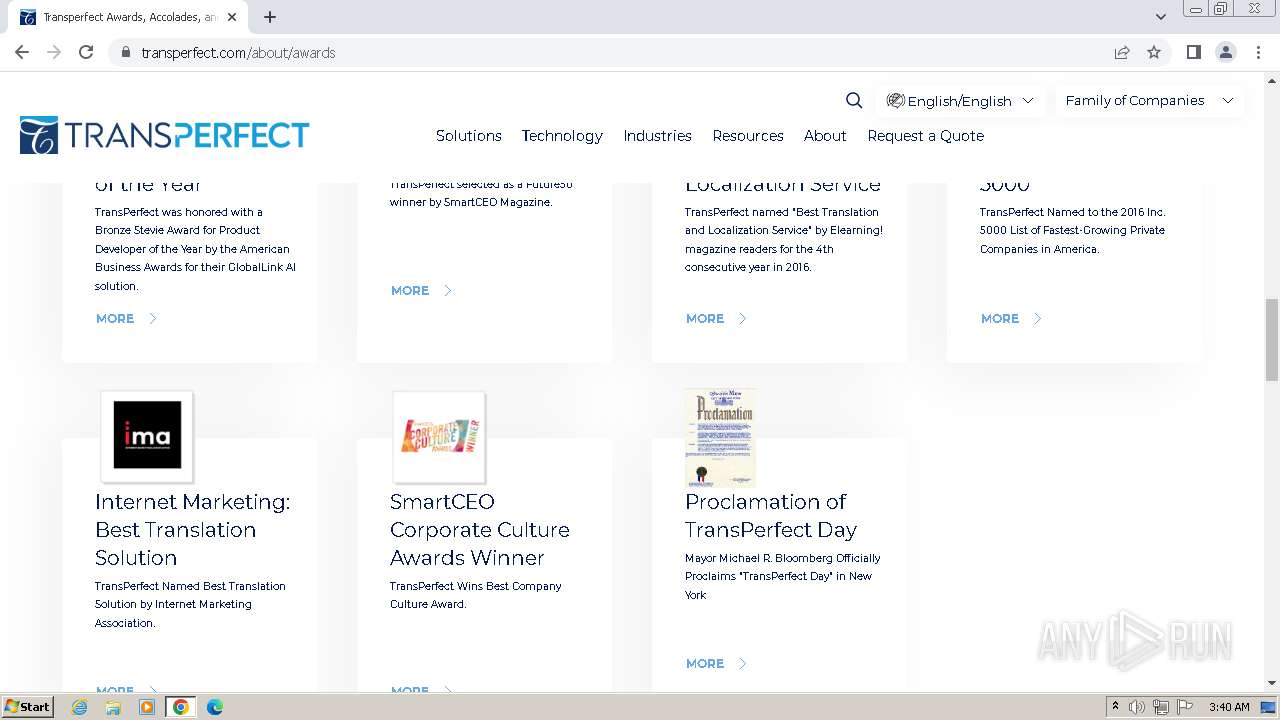The width and height of the screenshot is (1280, 720).
Task: Click MORE under Future50 SmartCEO card
Action: click(410, 290)
